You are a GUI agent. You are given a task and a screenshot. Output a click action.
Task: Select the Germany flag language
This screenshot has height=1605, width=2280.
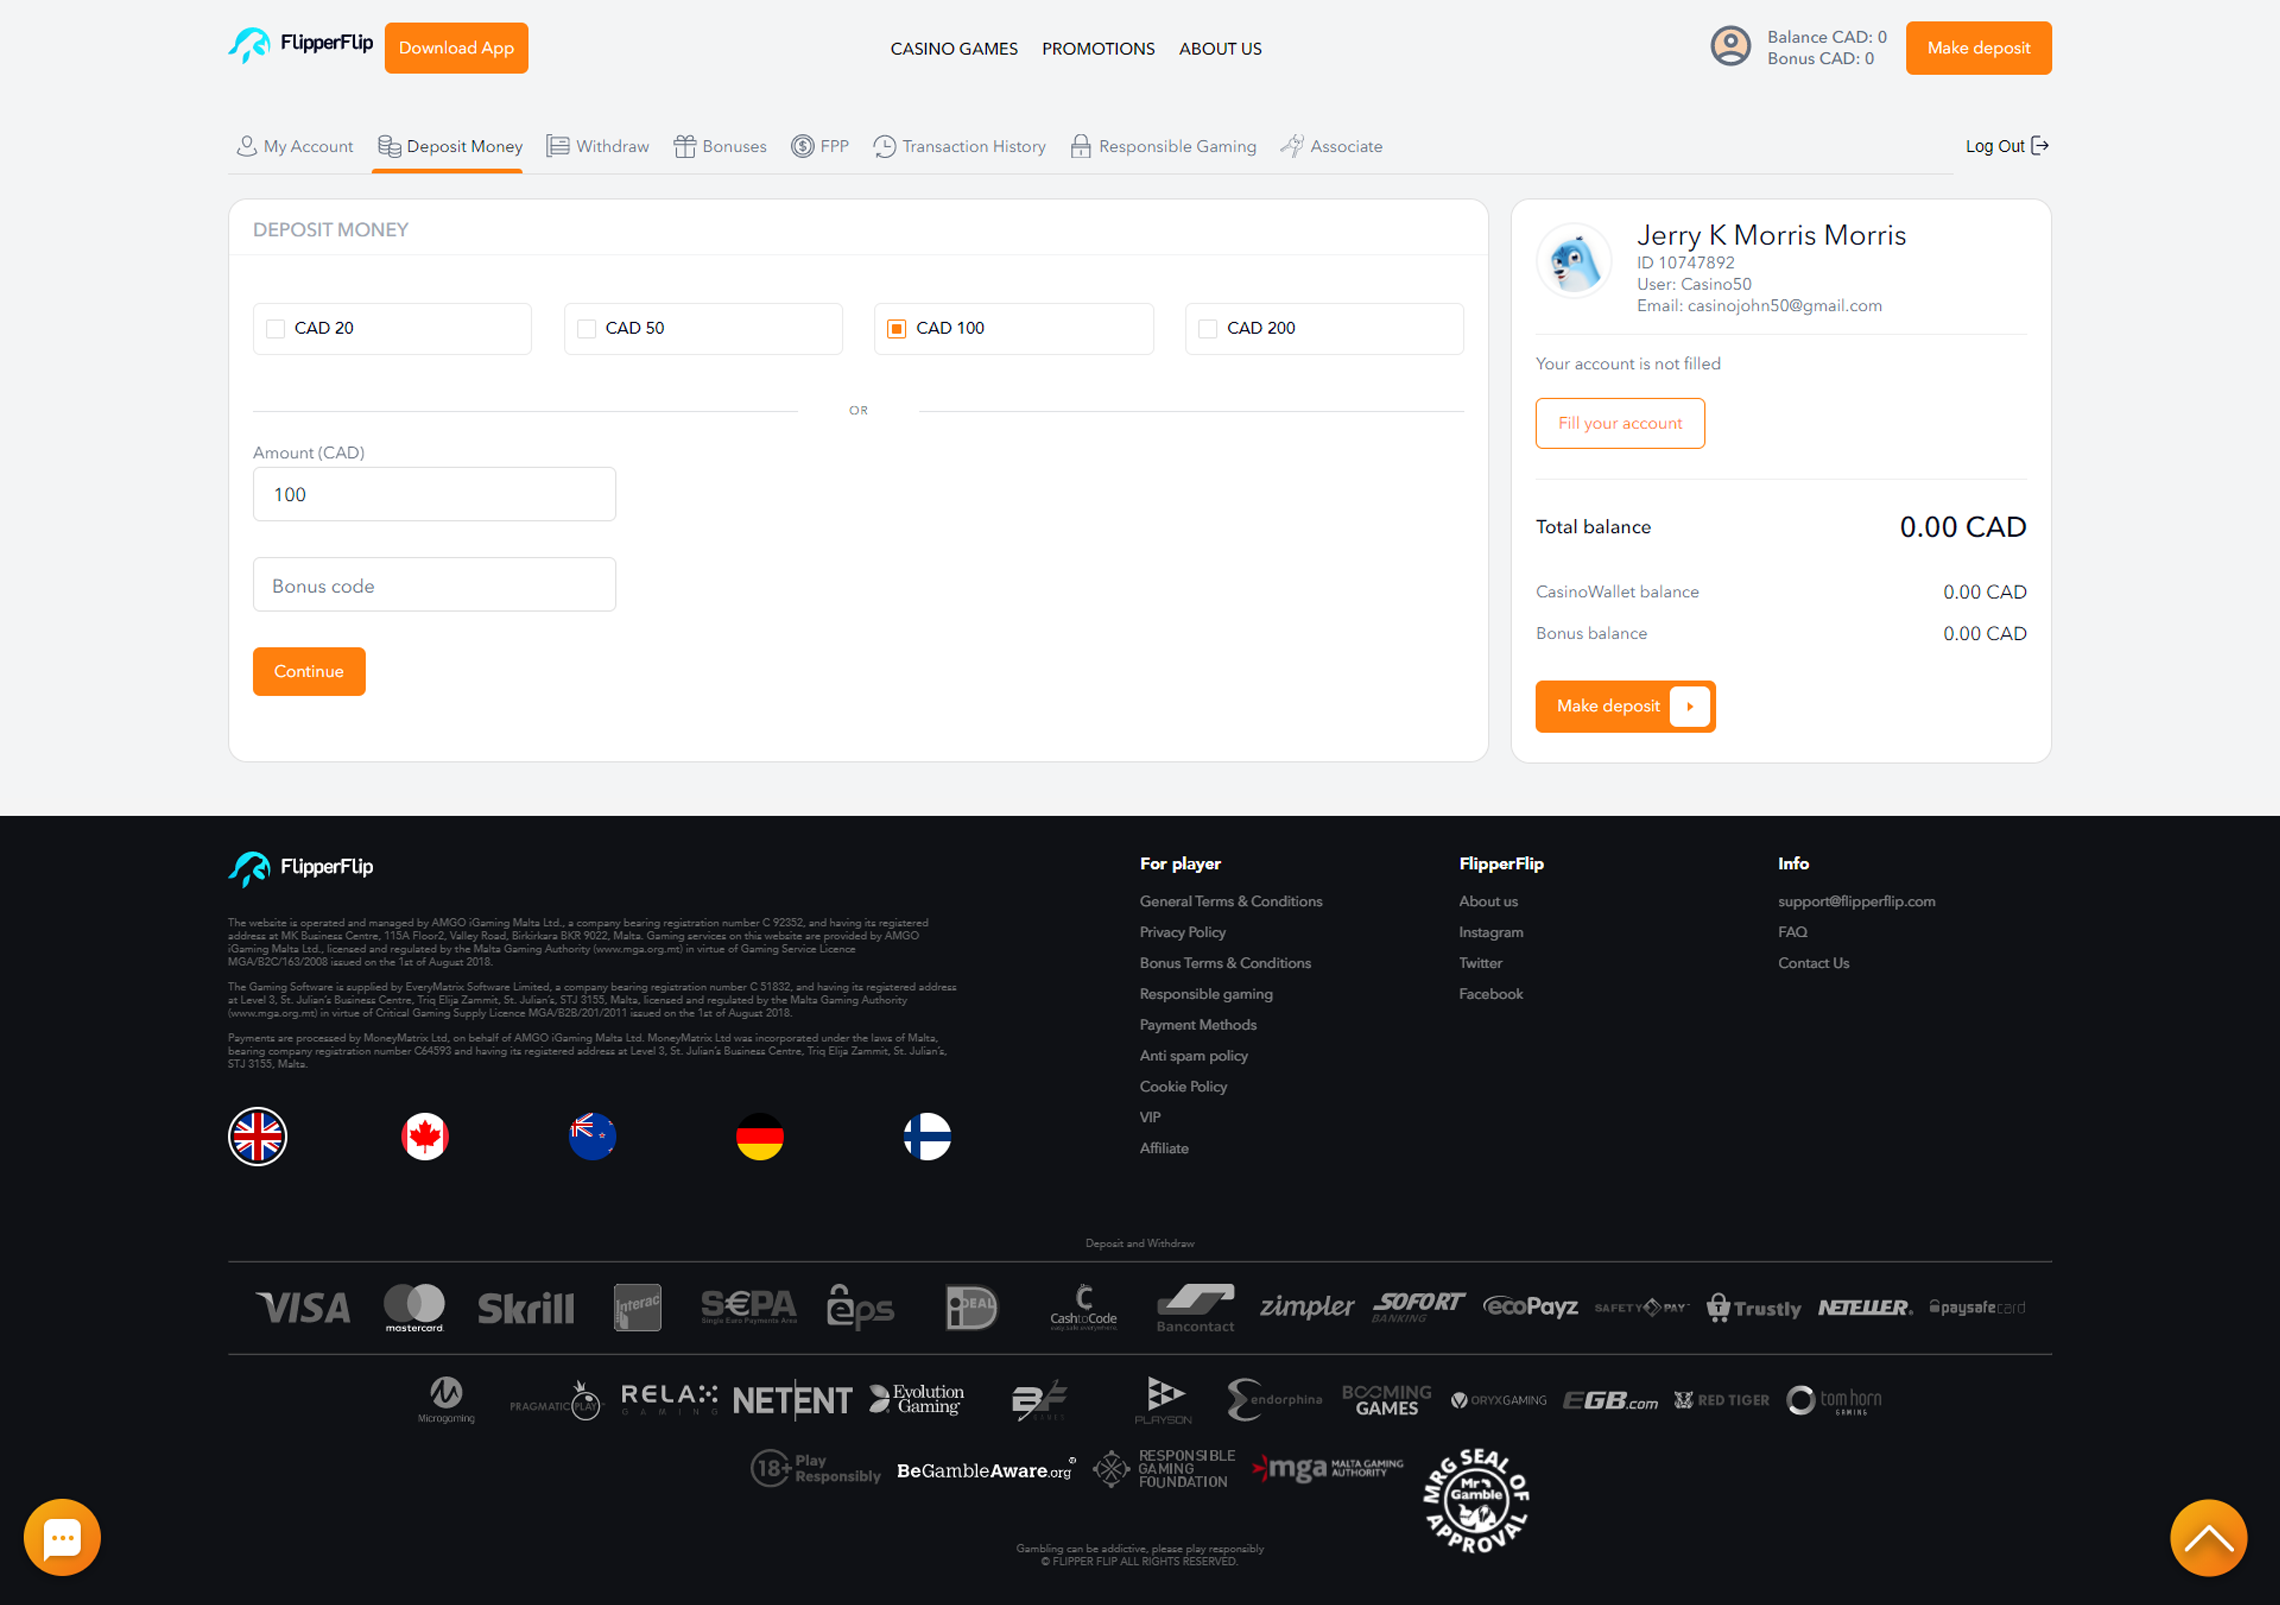(x=760, y=1136)
